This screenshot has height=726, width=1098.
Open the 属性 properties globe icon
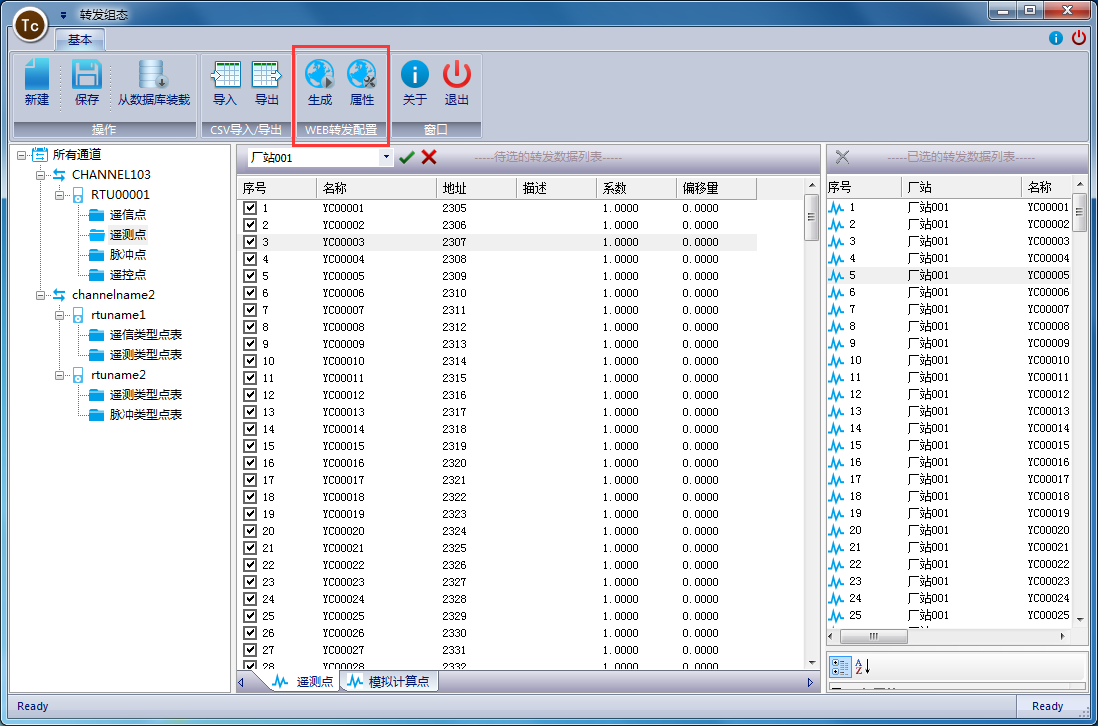pyautogui.click(x=361, y=74)
